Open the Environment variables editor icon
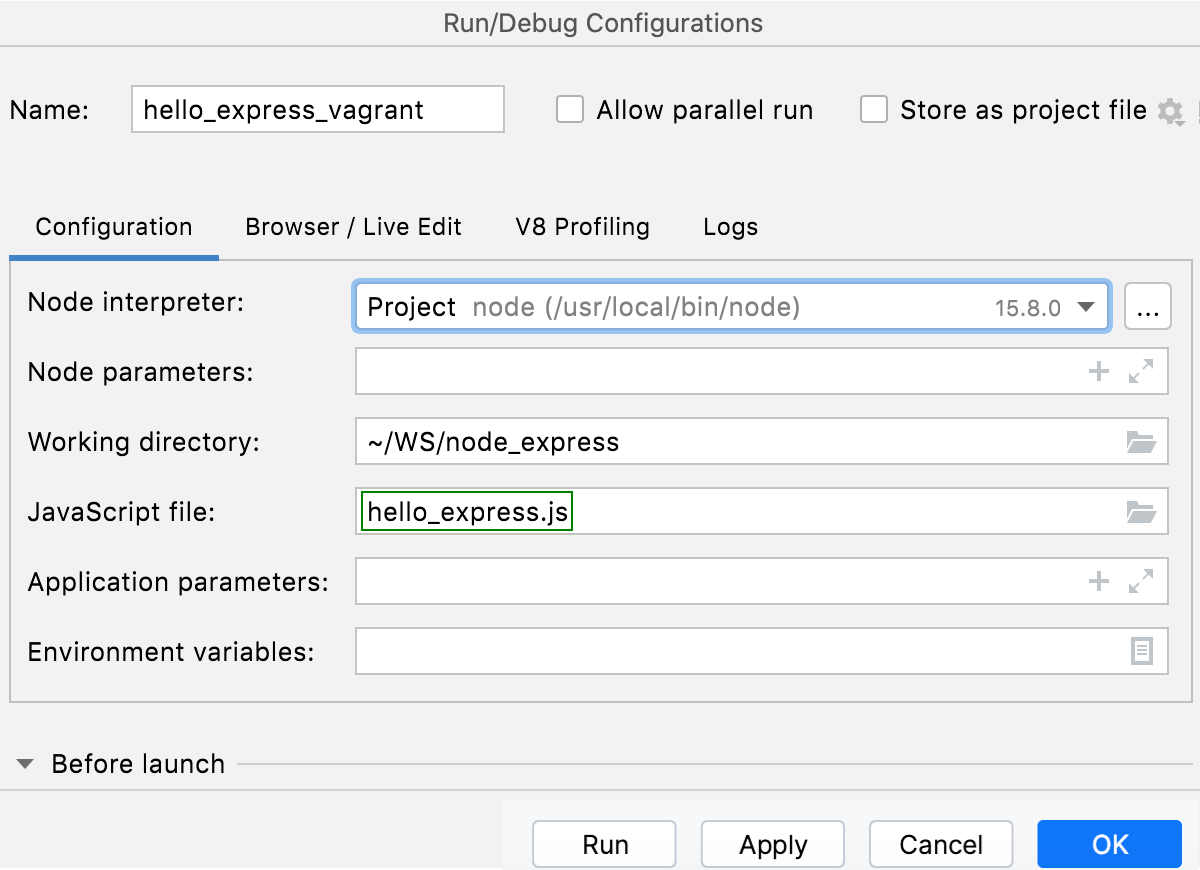This screenshot has height=870, width=1200. [x=1140, y=651]
